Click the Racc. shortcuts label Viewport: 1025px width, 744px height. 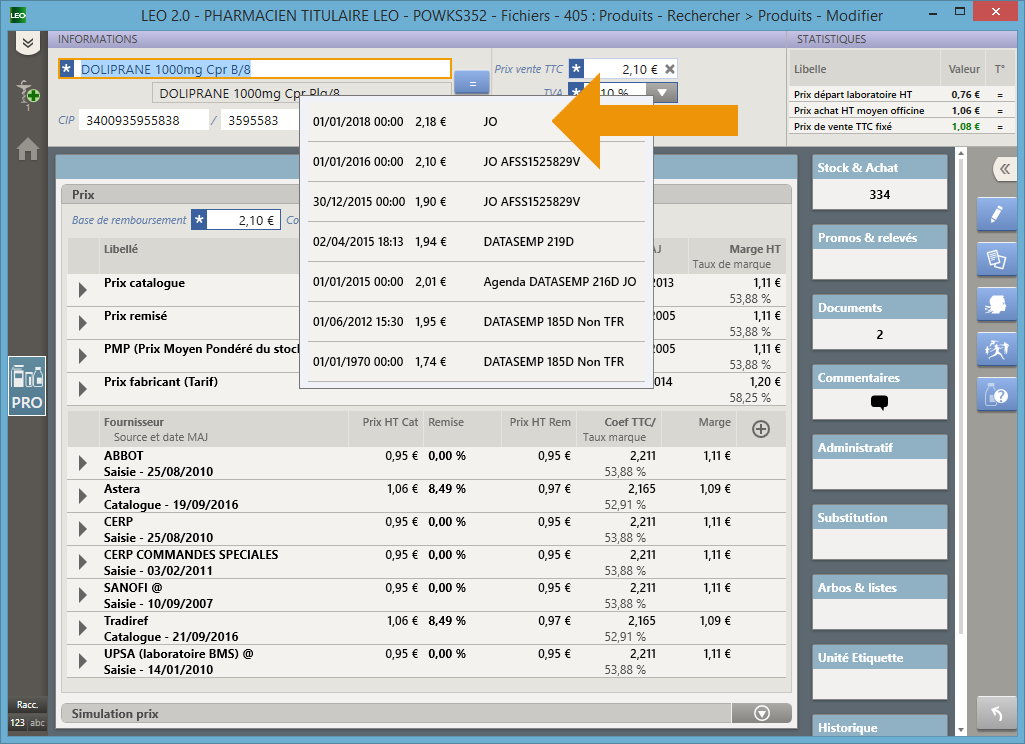tap(27, 705)
